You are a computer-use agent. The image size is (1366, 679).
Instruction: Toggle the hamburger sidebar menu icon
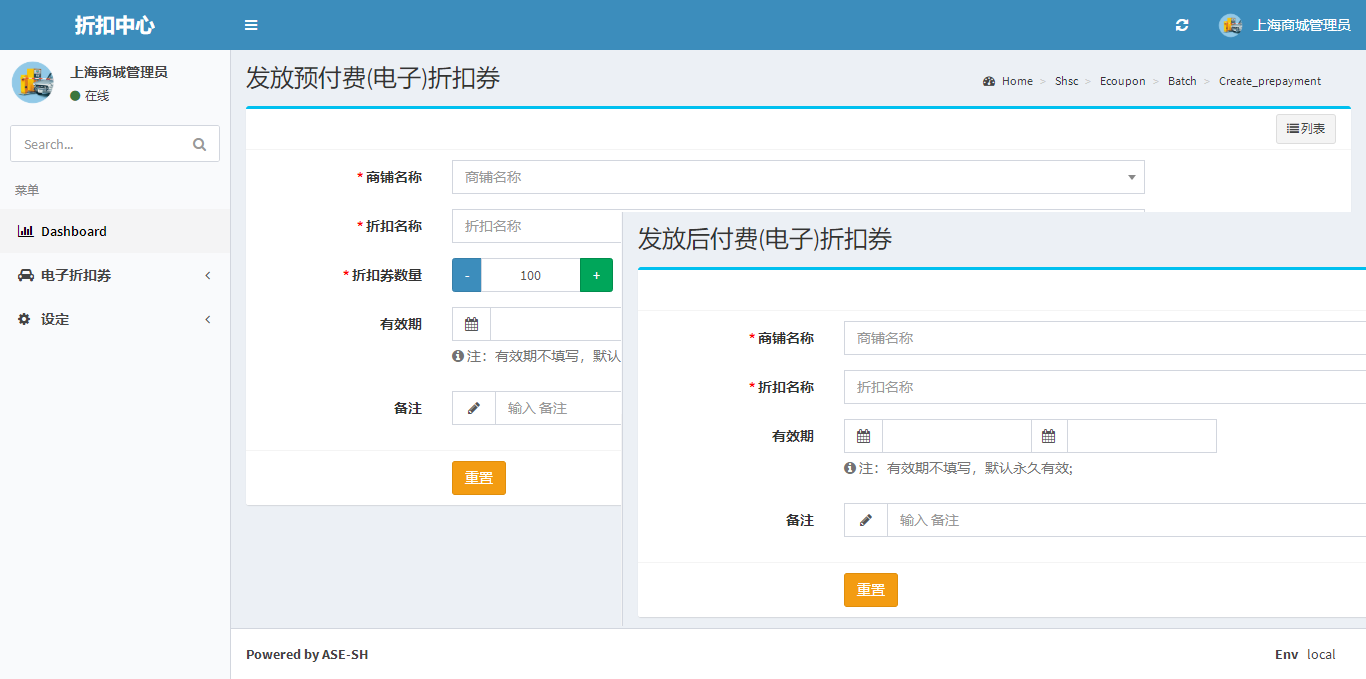[251, 25]
